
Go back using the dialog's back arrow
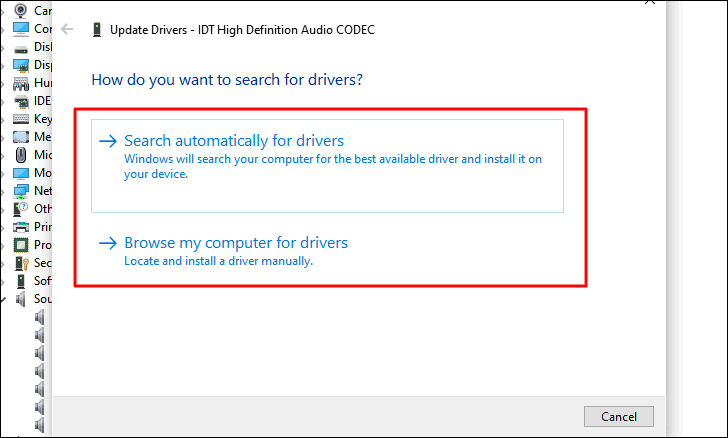(x=67, y=29)
